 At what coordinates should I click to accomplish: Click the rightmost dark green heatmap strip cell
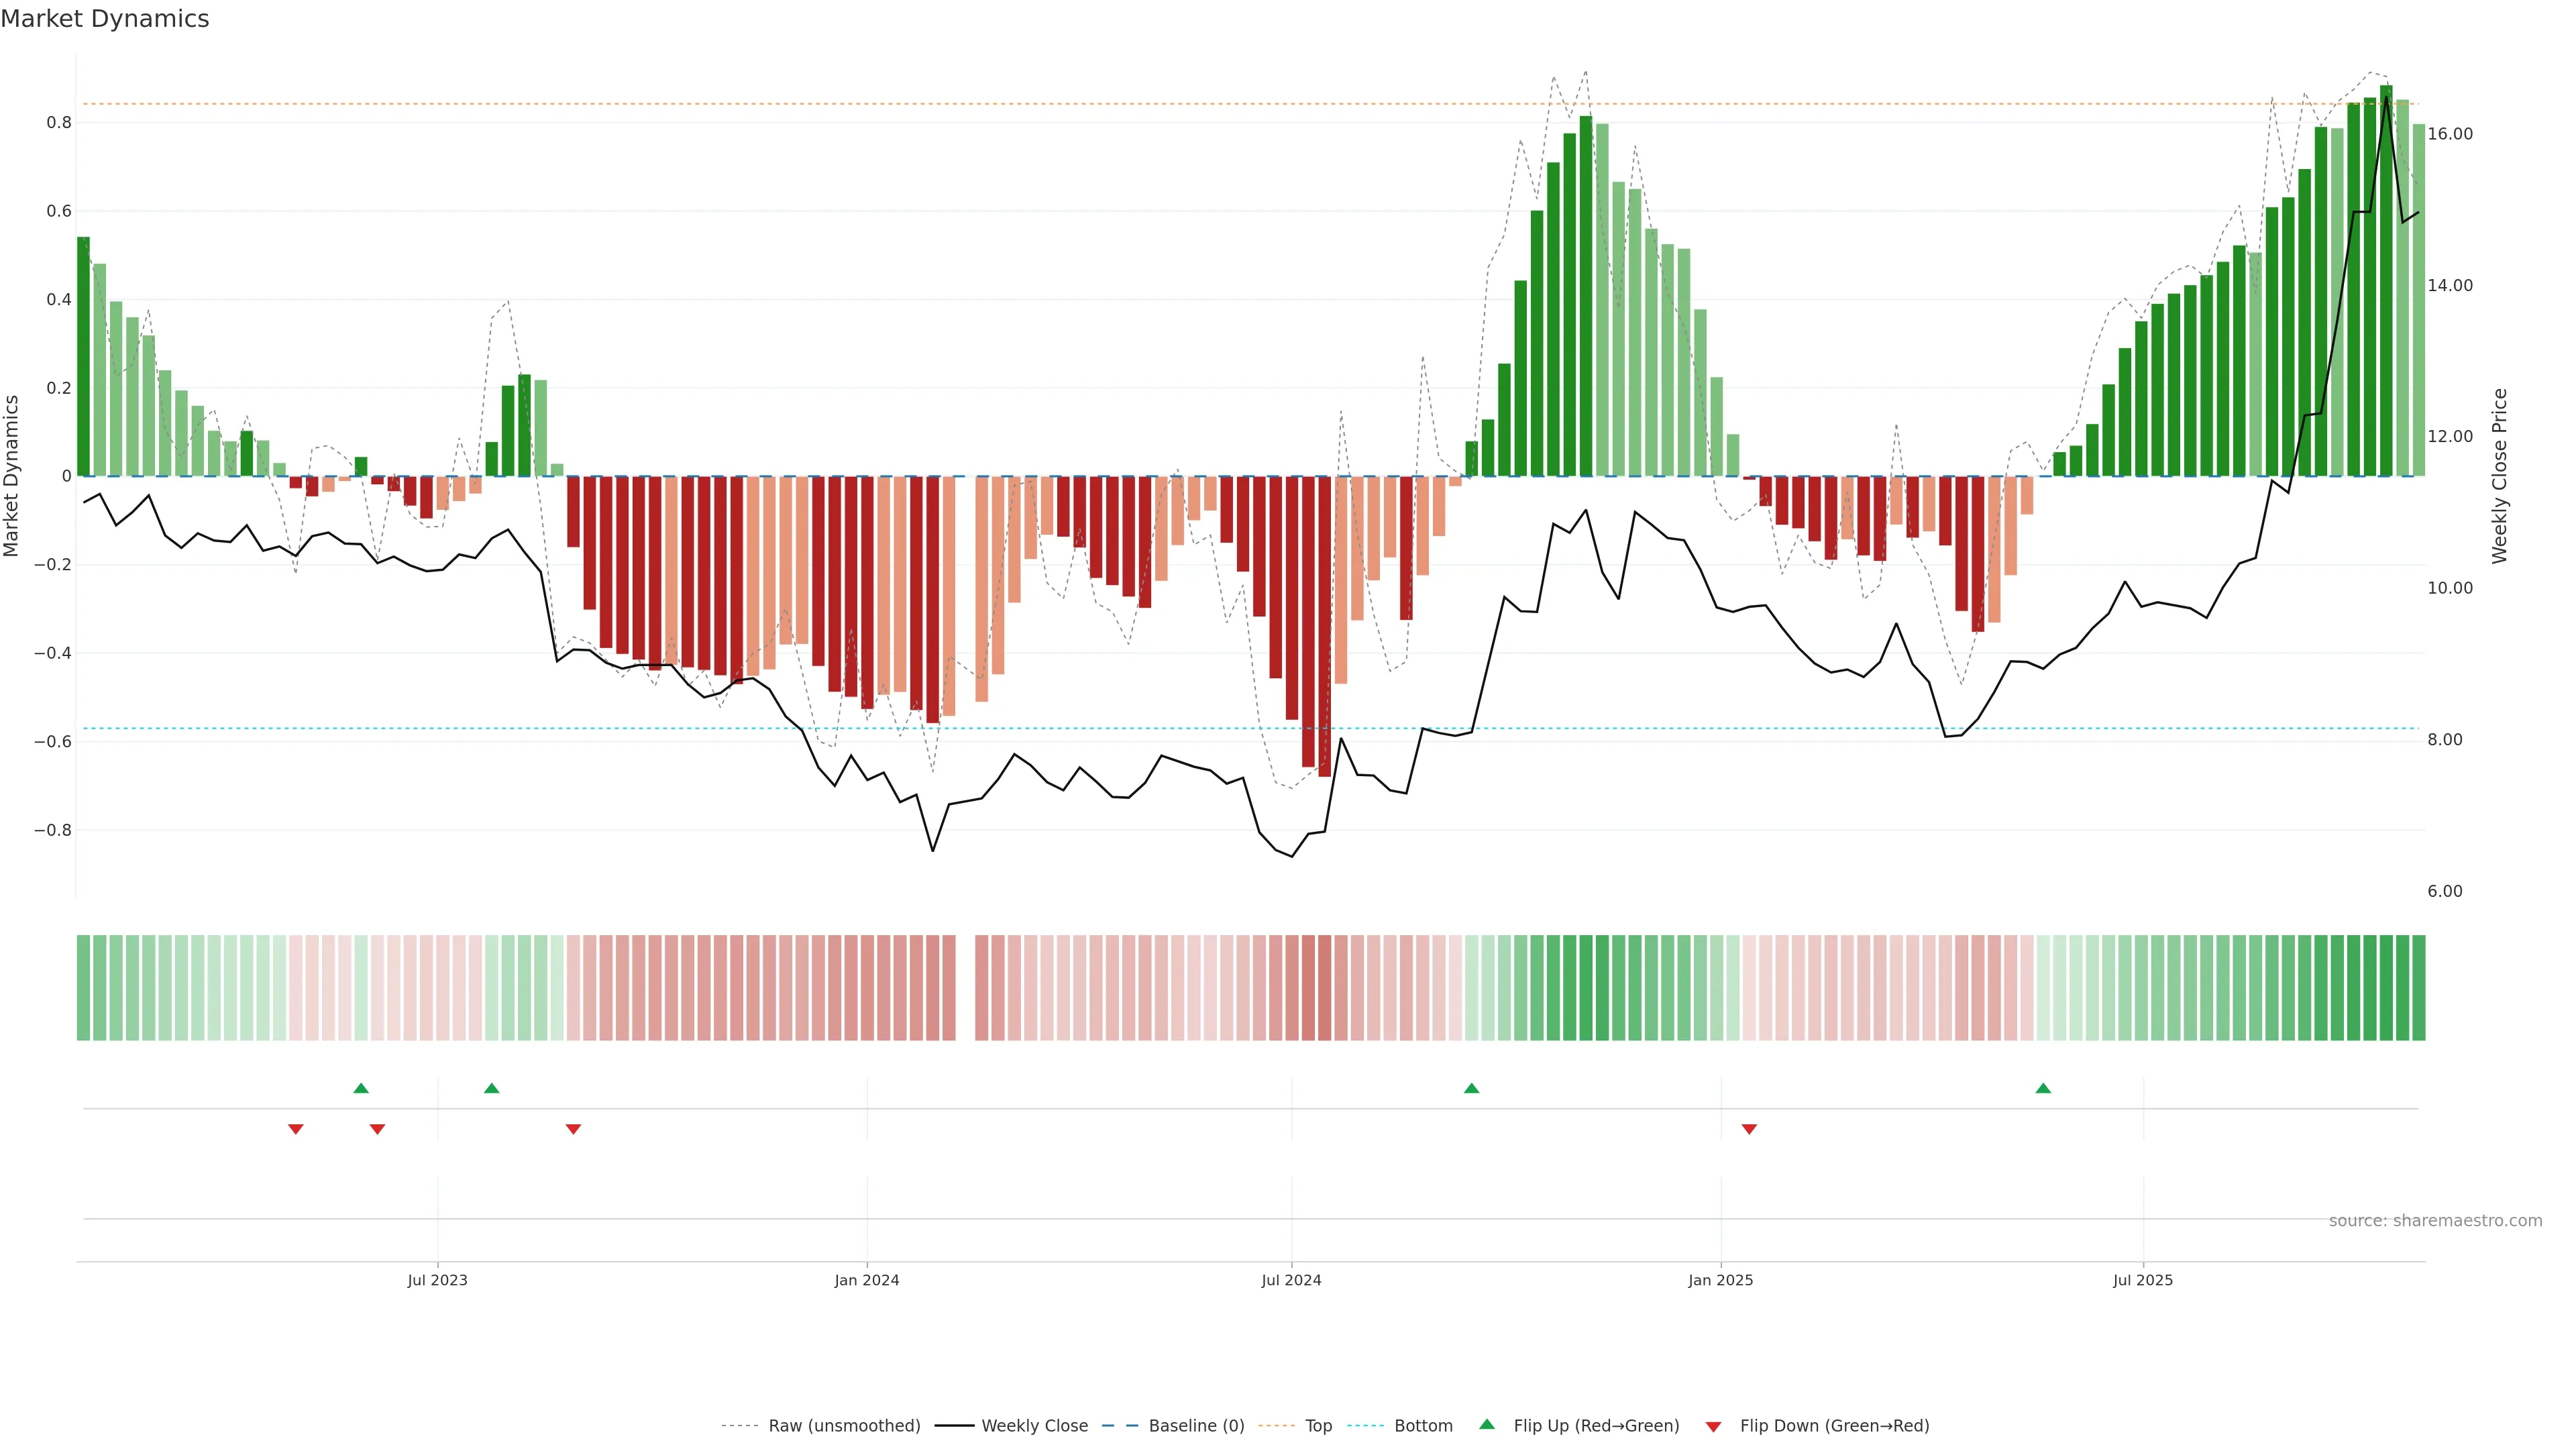pyautogui.click(x=2418, y=988)
